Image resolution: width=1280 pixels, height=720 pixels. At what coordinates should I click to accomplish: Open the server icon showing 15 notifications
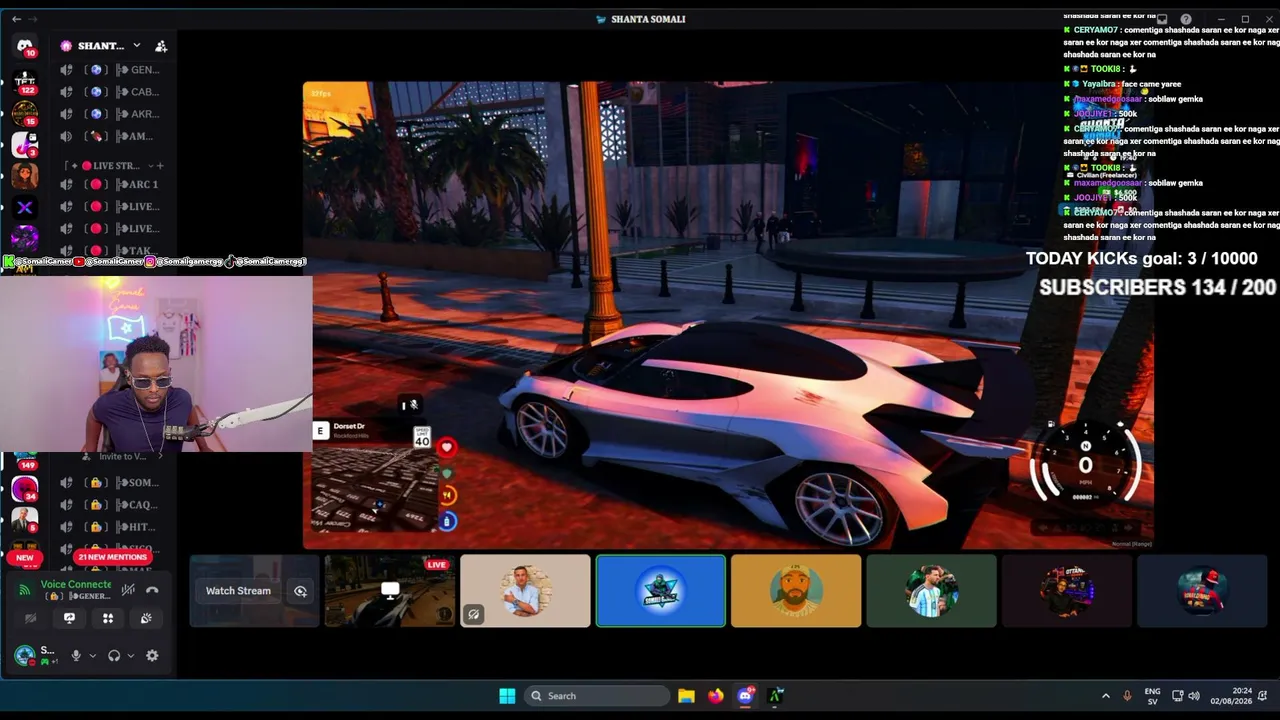coord(25,114)
